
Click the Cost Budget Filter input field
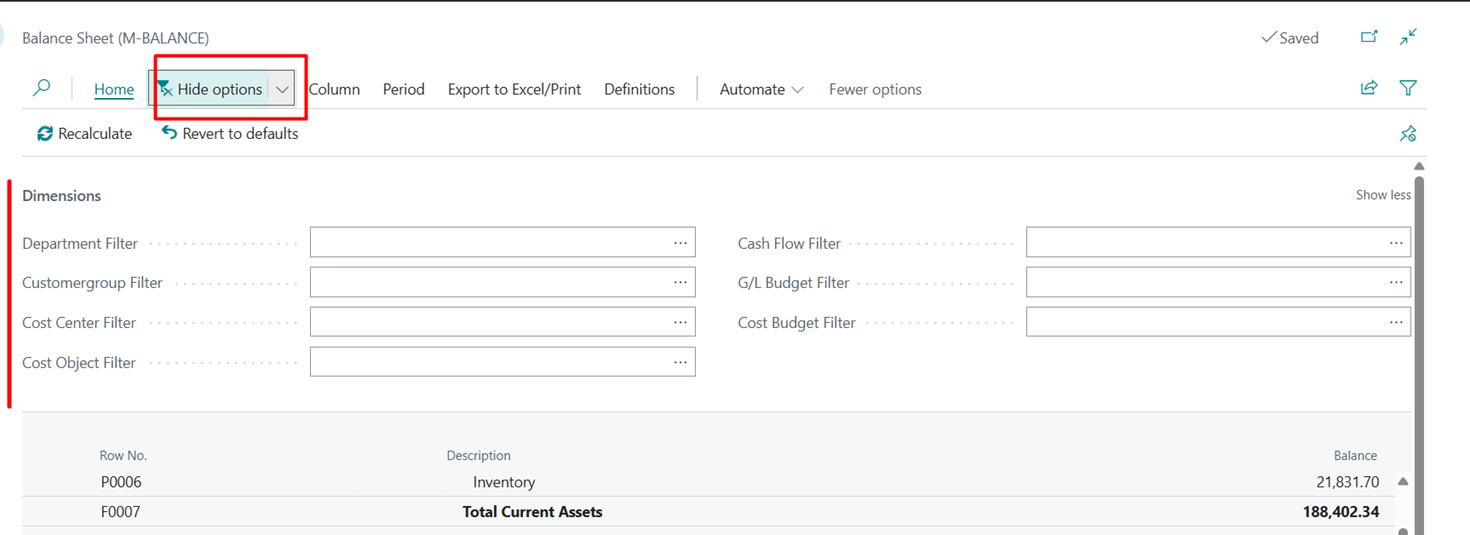click(1218, 322)
